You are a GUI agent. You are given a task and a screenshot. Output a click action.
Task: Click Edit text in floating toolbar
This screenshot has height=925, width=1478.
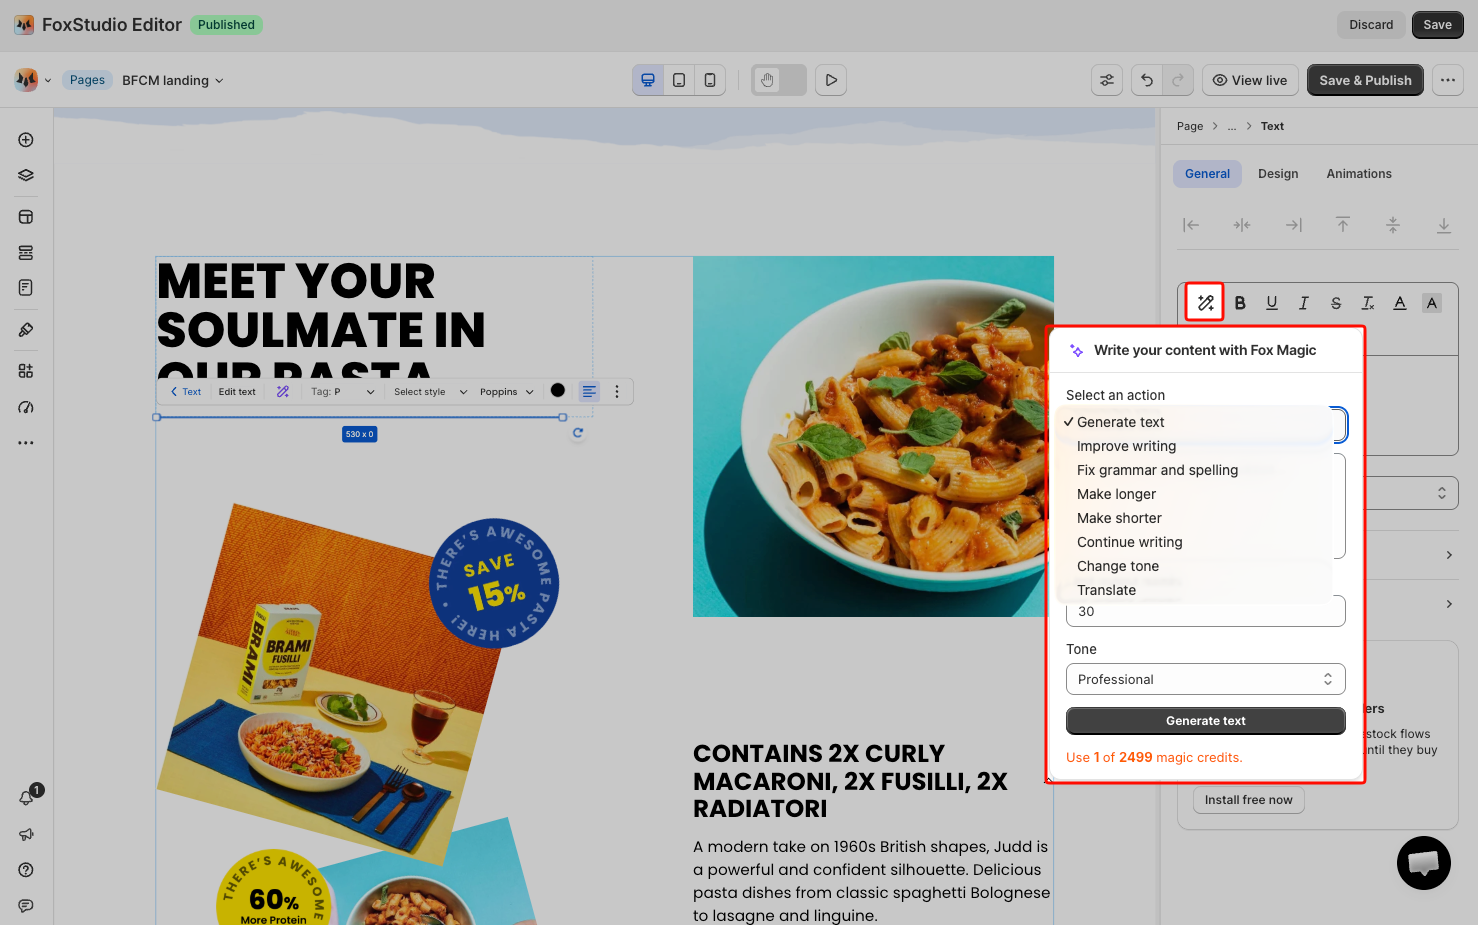click(237, 391)
